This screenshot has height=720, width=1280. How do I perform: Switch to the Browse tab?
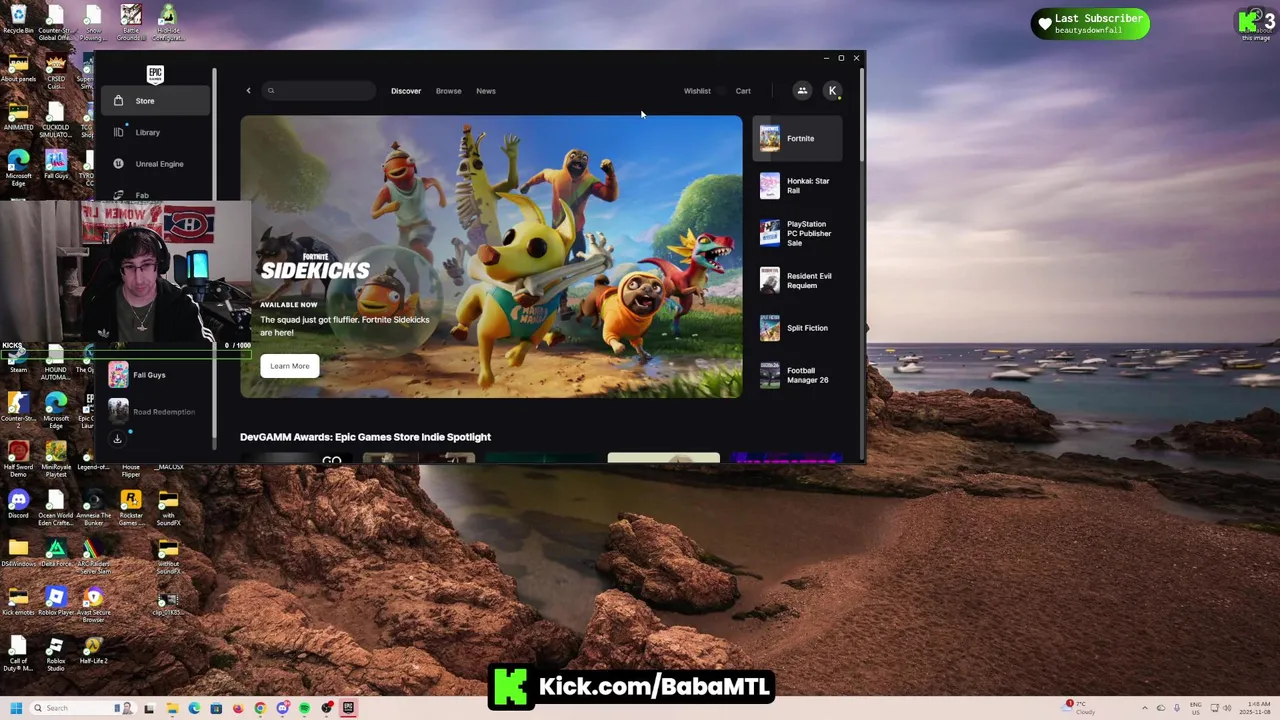[448, 91]
